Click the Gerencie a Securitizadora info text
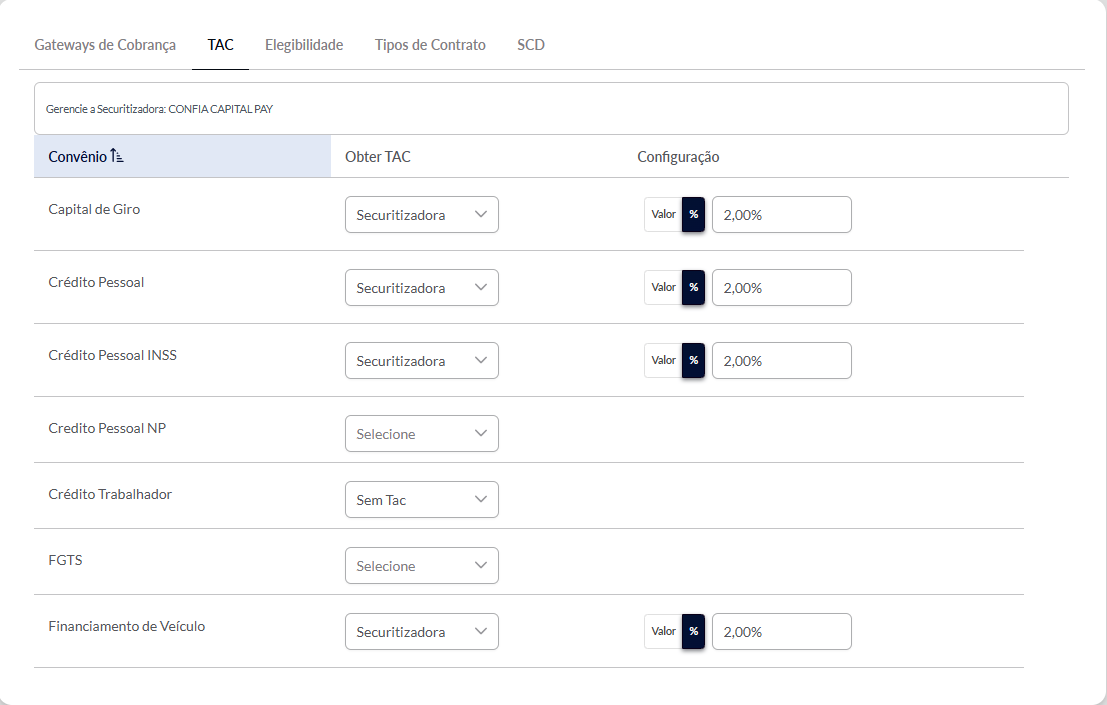1107x705 pixels. click(160, 109)
